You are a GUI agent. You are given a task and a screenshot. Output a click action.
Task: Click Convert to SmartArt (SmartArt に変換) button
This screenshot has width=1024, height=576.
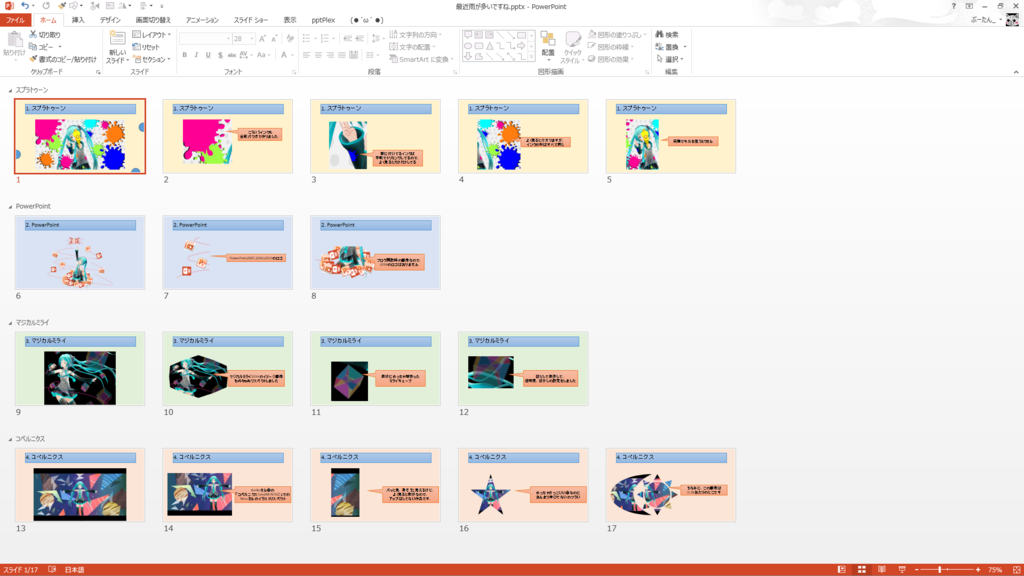tap(421, 59)
